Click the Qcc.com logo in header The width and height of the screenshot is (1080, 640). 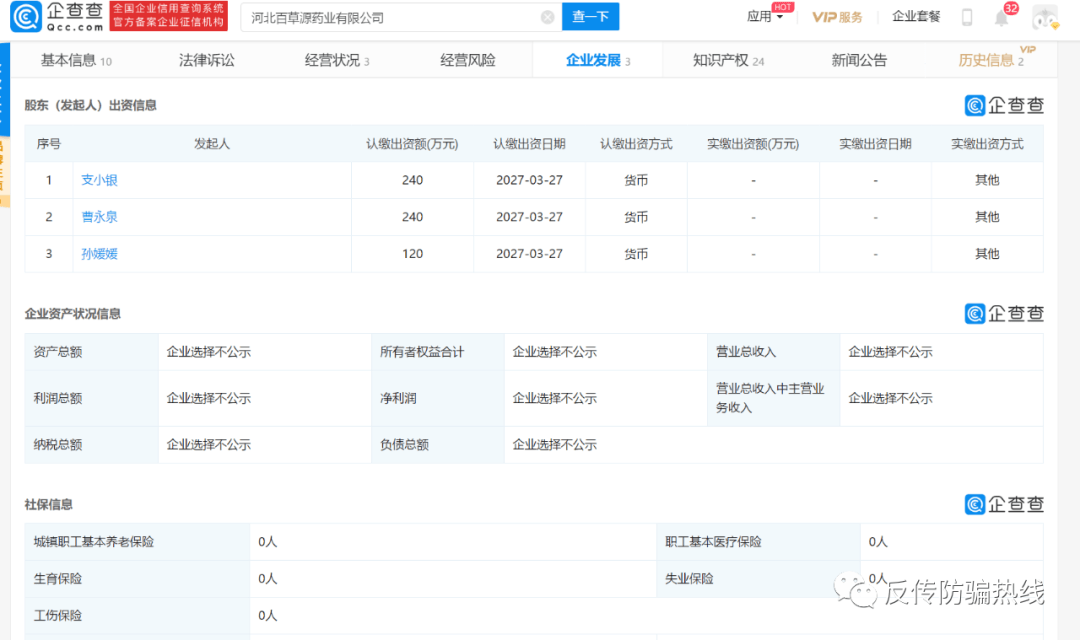(57, 17)
